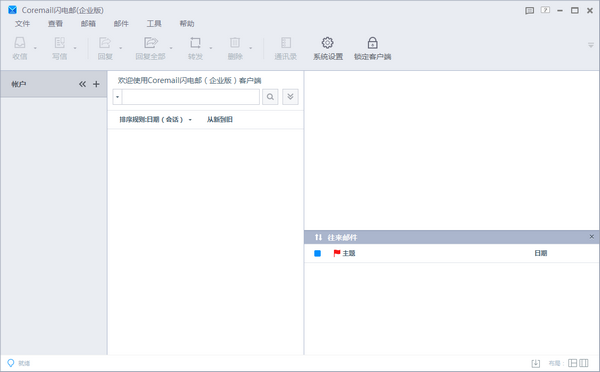The height and width of the screenshot is (372, 600).
Task: Click the 删除 delete icon
Action: pos(235,42)
